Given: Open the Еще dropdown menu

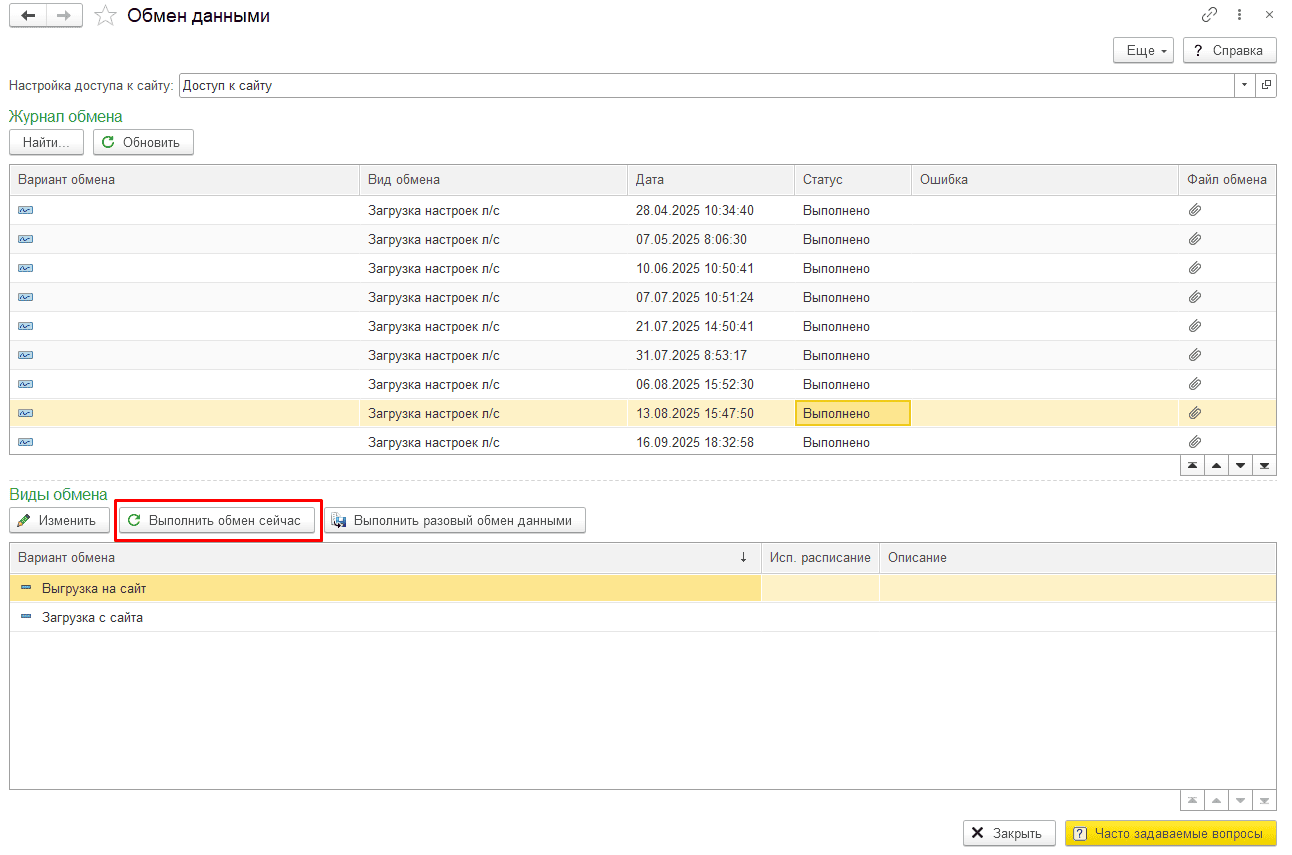Looking at the screenshot, I should [x=1142, y=50].
